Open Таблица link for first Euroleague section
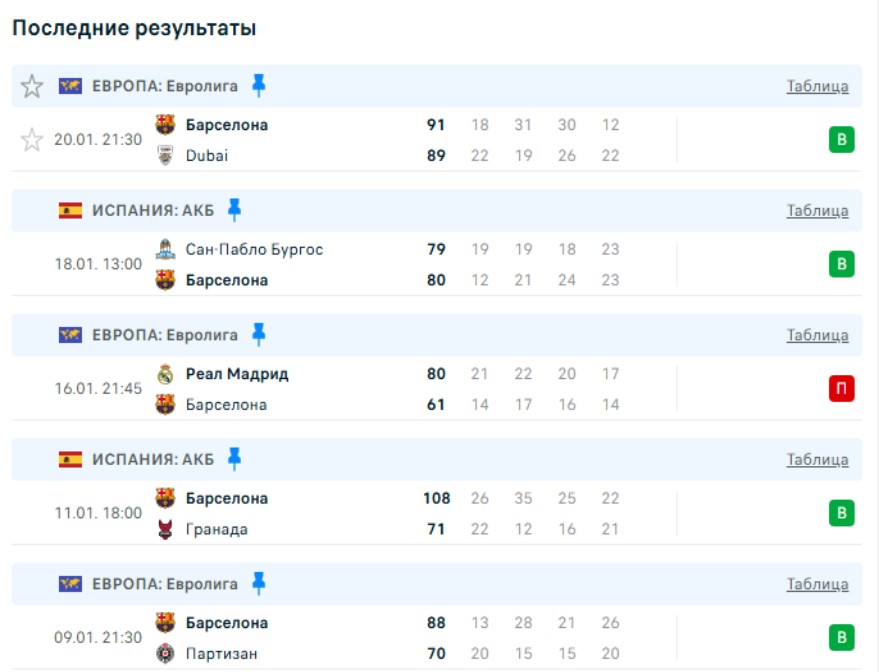This screenshot has width=879, height=672. pos(817,86)
